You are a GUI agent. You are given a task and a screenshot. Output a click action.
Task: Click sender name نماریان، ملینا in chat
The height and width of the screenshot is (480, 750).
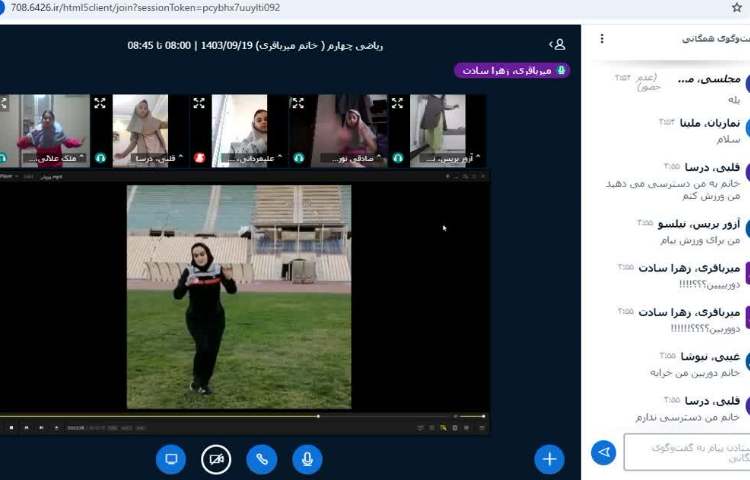[710, 123]
